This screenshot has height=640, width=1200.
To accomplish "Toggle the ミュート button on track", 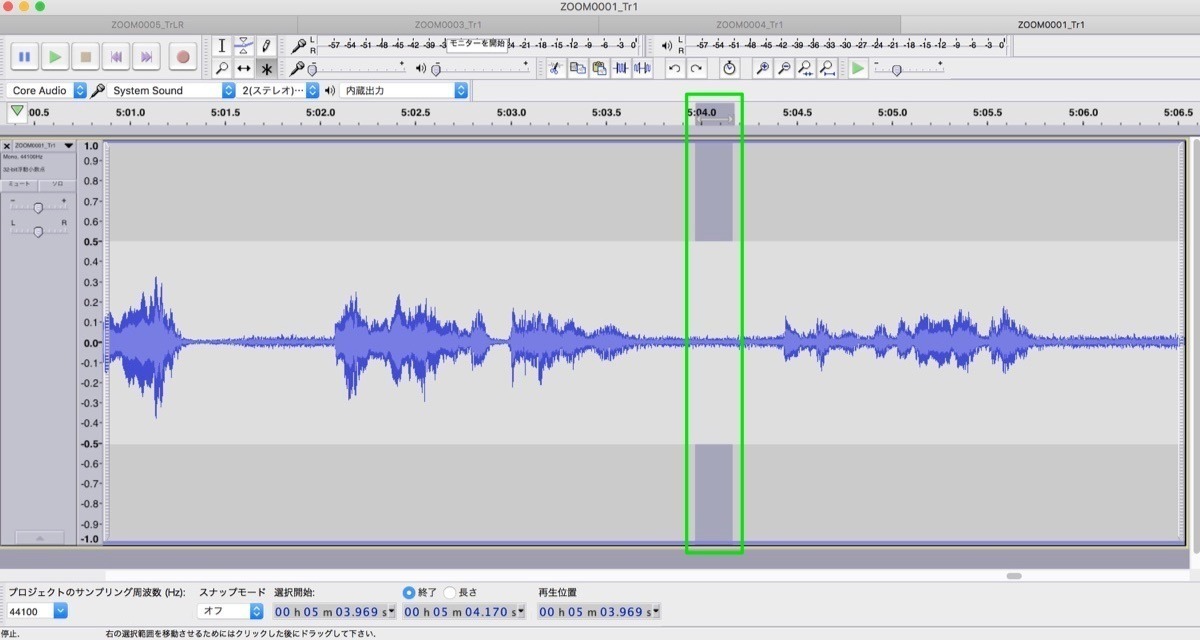I will pyautogui.click(x=19, y=184).
